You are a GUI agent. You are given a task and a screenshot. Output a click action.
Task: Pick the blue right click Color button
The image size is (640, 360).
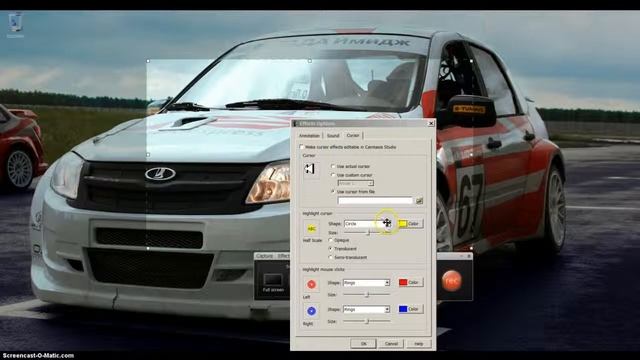pyautogui.click(x=410, y=309)
